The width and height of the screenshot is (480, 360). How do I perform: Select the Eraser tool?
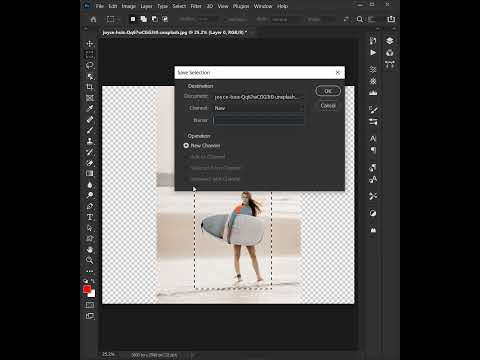click(90, 163)
